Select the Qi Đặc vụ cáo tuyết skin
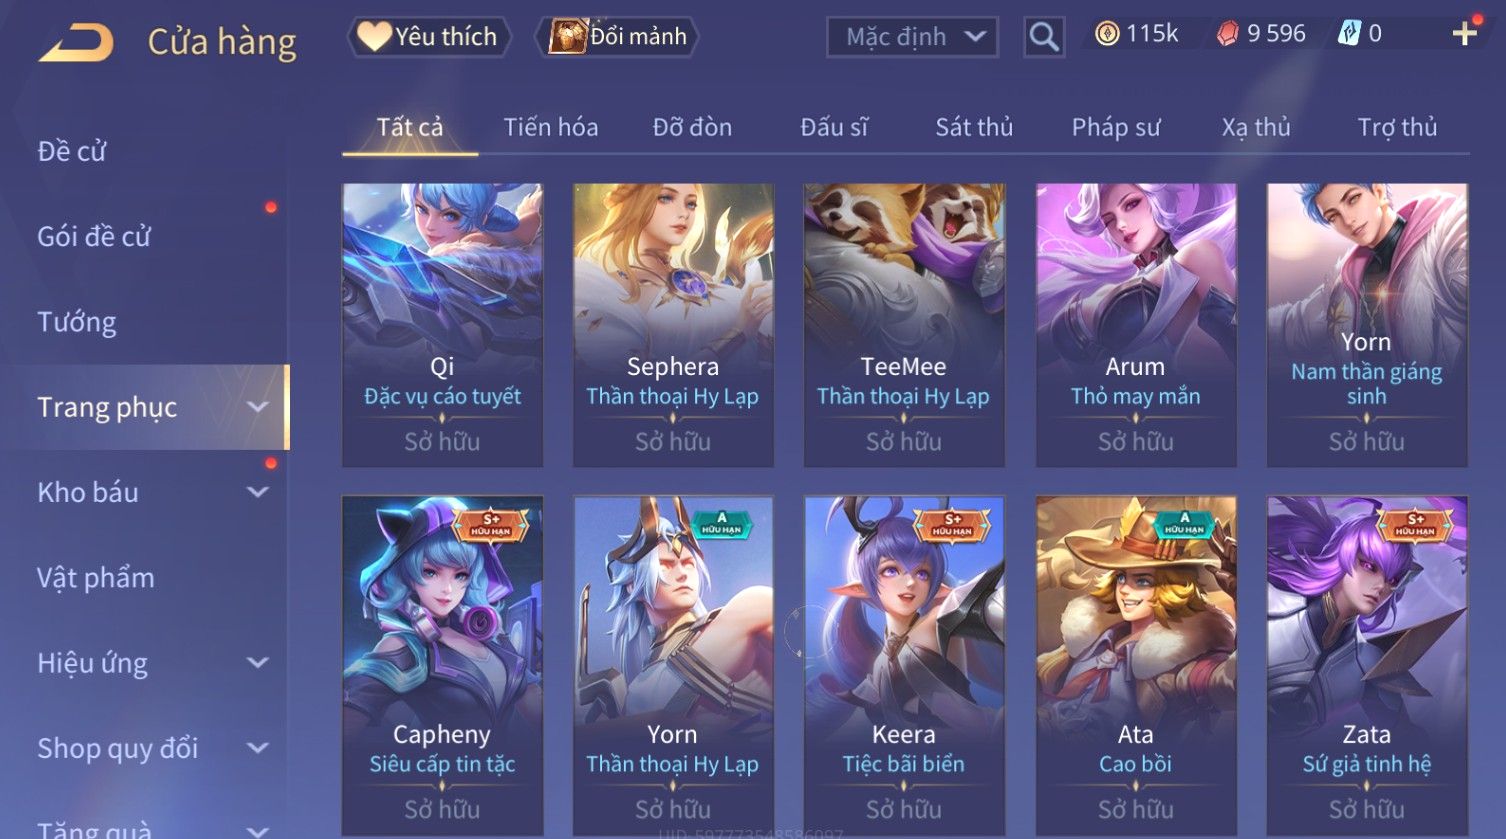Screen dimensions: 1506x839 442,325
